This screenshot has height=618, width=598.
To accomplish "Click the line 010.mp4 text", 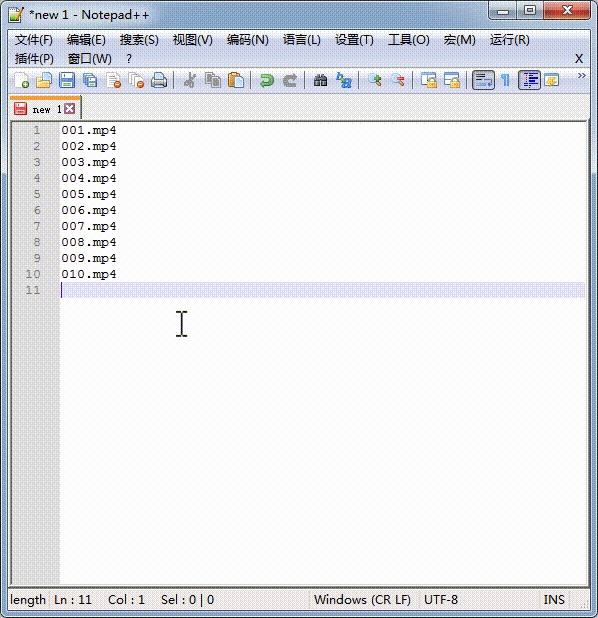I will (x=89, y=274).
